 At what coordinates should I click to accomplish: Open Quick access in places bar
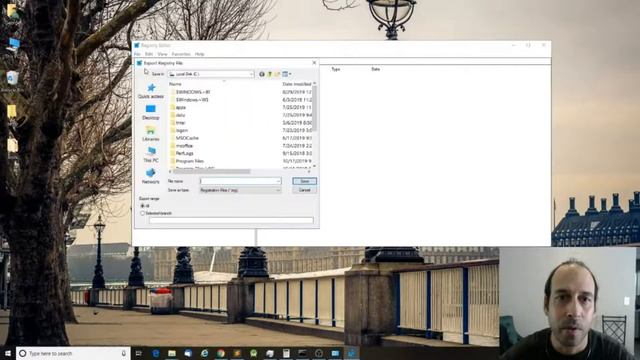[x=151, y=91]
